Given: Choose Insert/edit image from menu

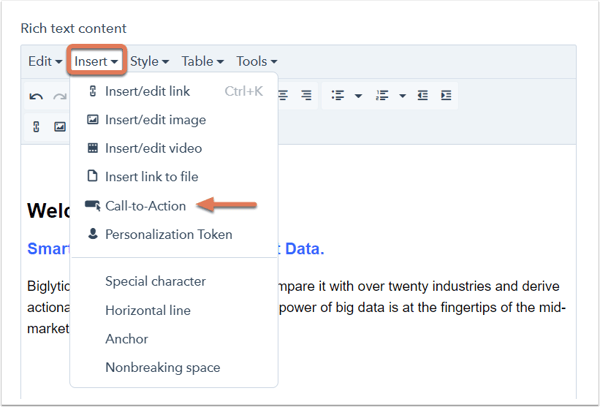Looking at the screenshot, I should [x=174, y=120].
